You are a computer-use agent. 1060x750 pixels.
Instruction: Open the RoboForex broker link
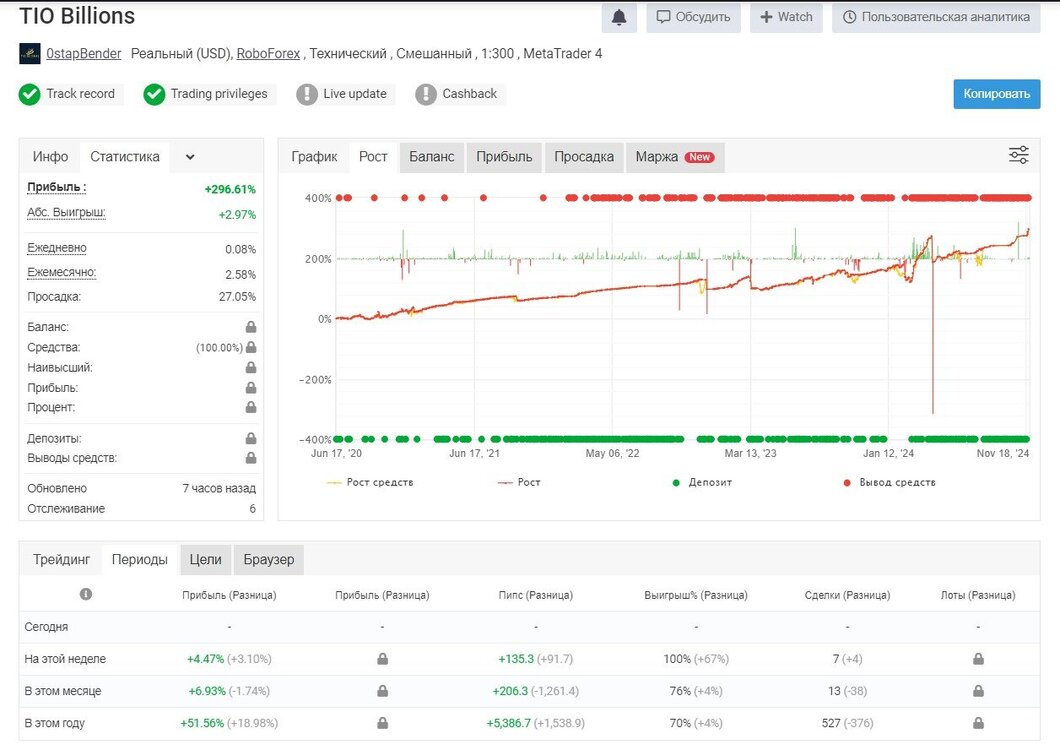[268, 53]
